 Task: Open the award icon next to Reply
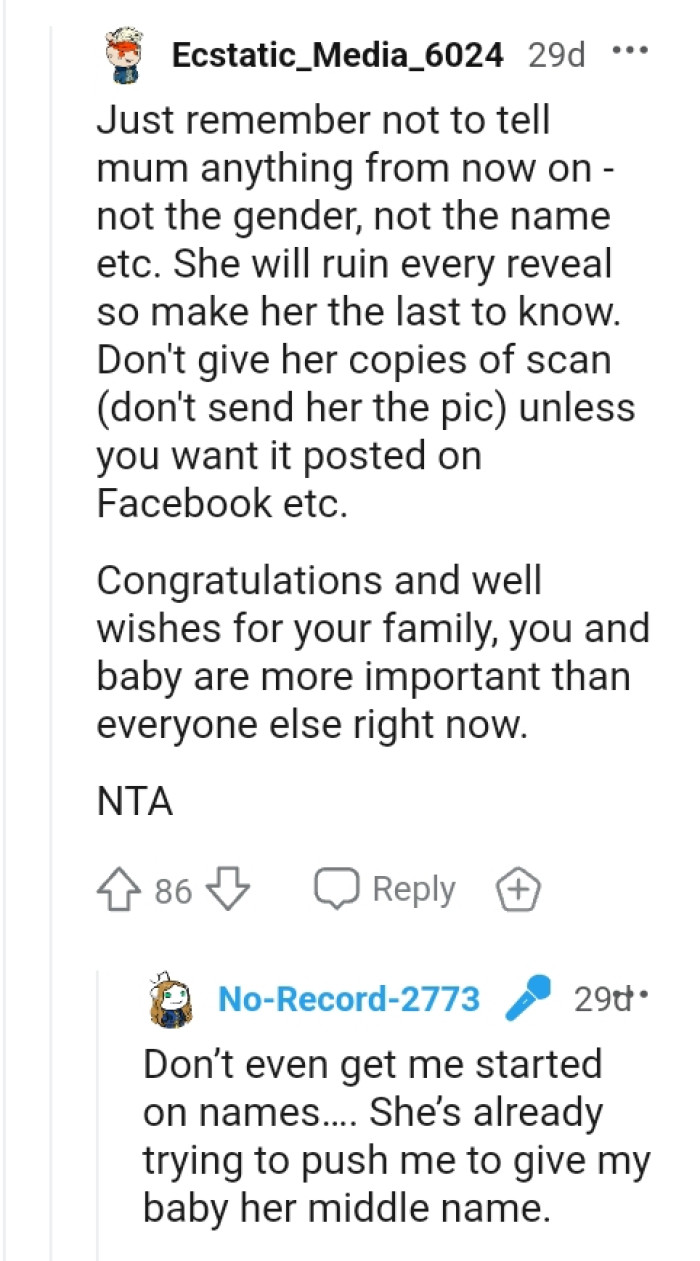[518, 888]
